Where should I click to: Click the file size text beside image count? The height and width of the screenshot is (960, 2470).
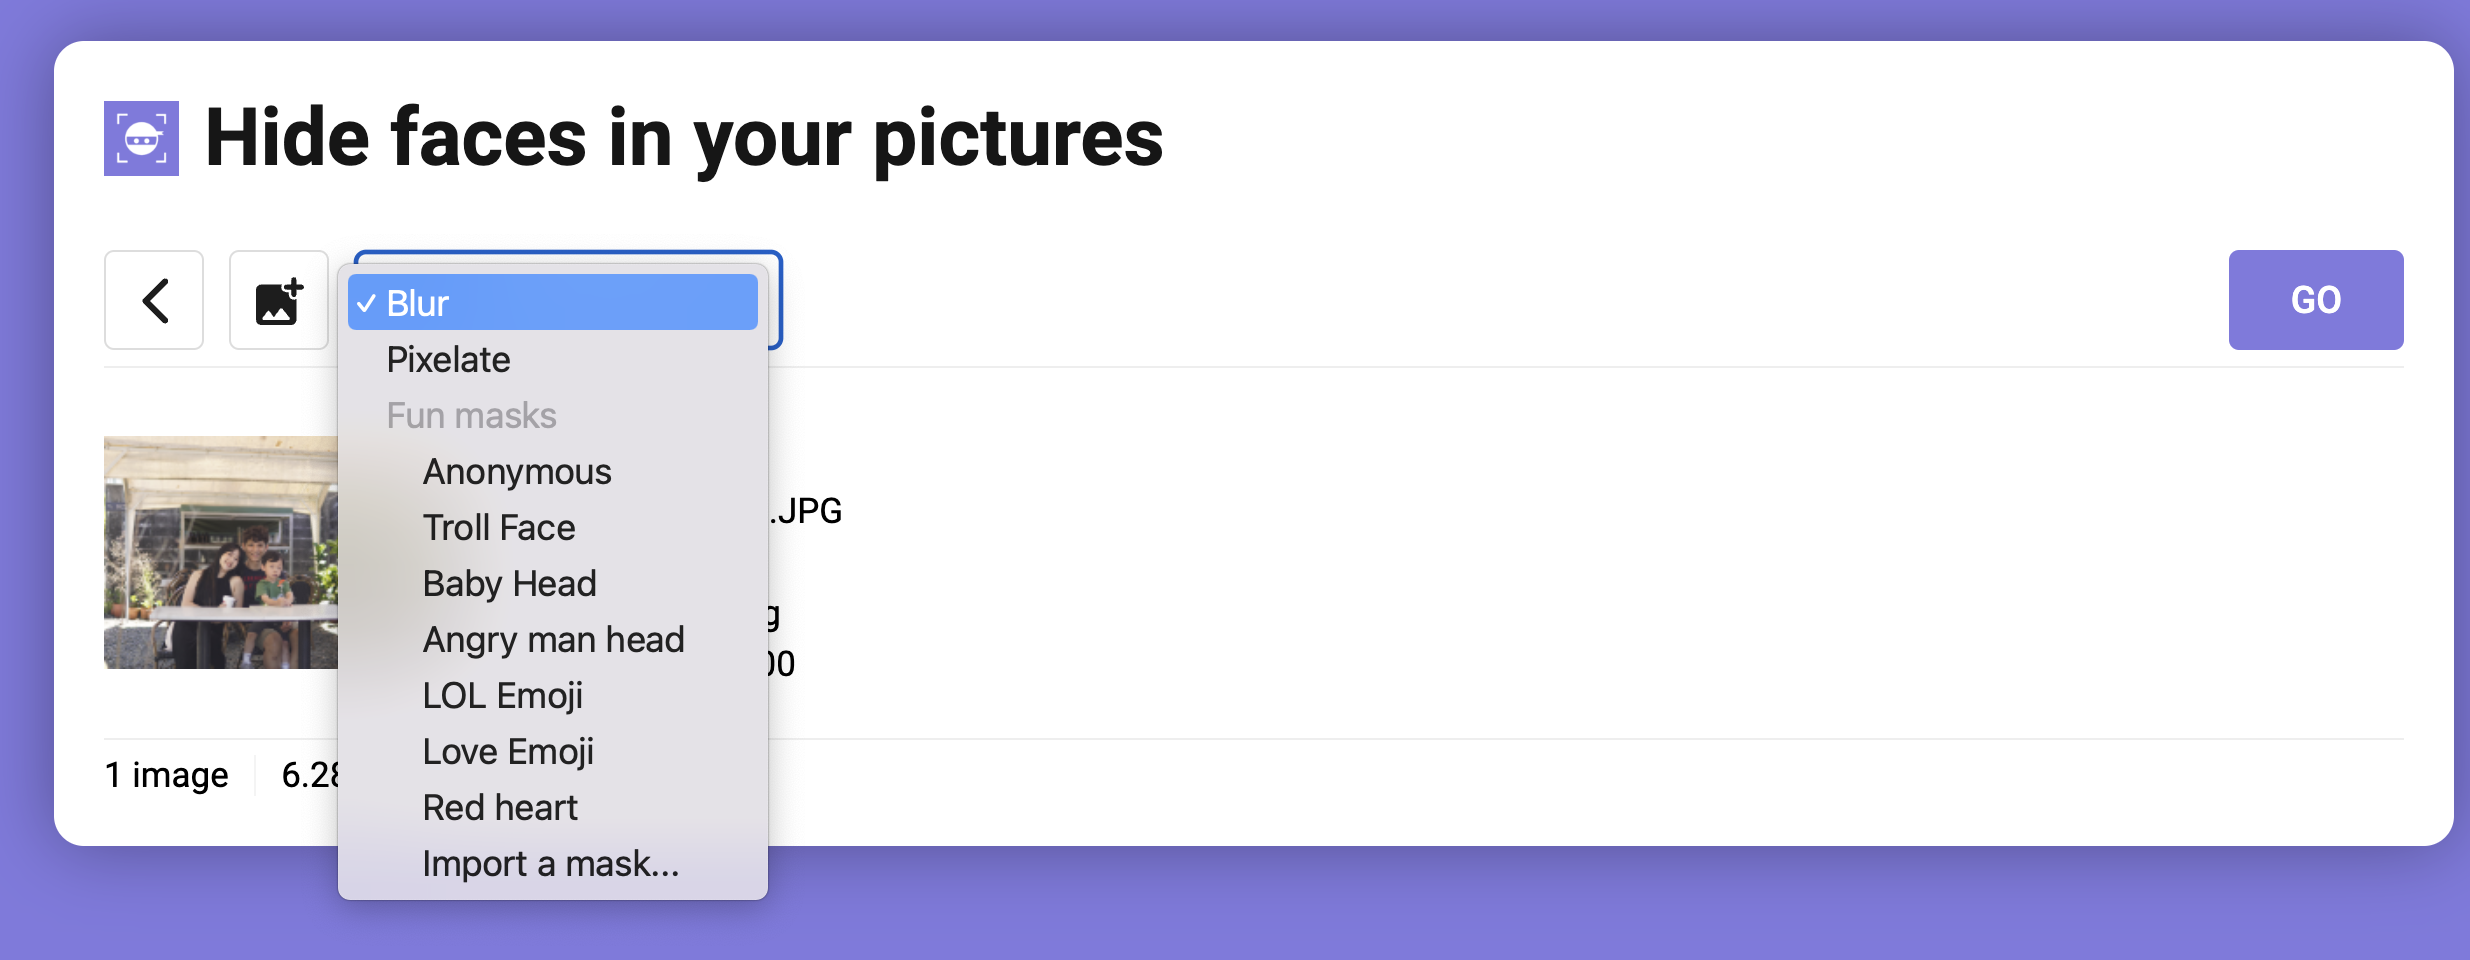pyautogui.click(x=311, y=775)
